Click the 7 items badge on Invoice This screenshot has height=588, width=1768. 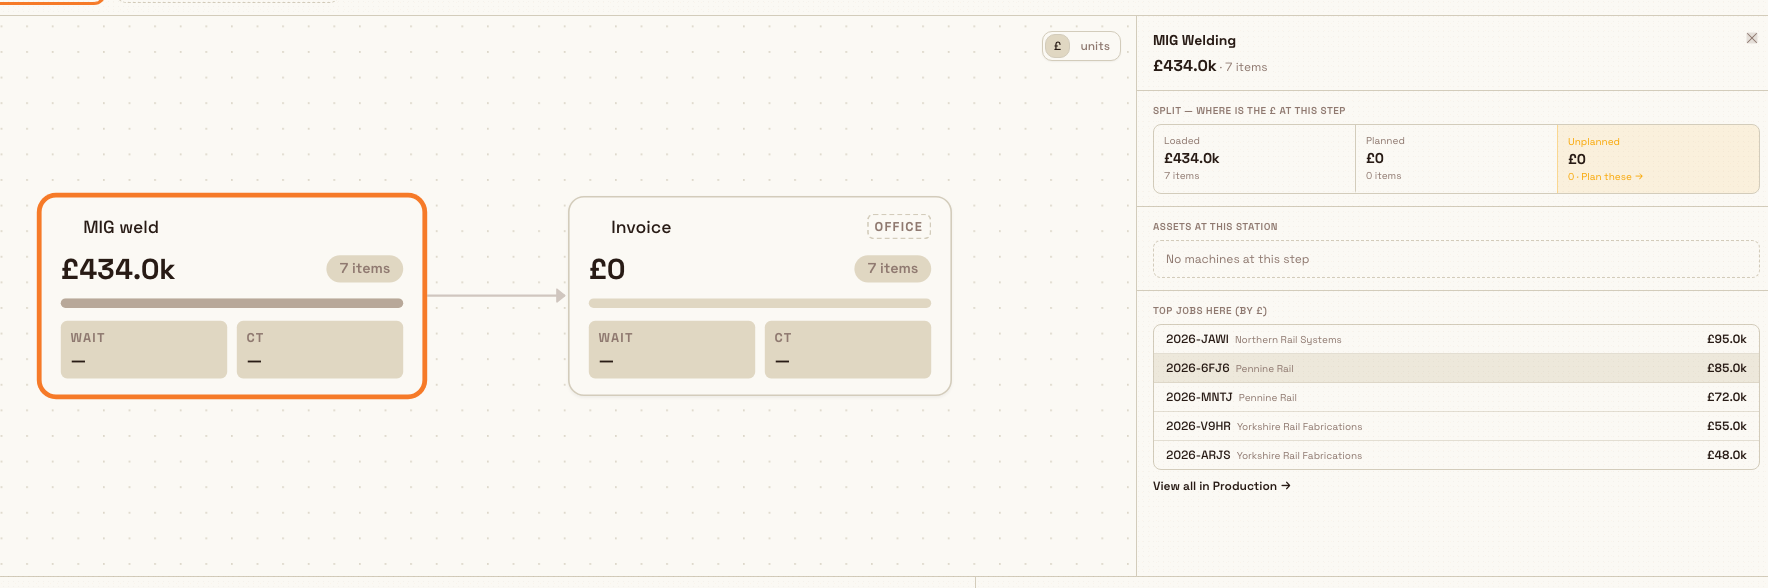(893, 268)
